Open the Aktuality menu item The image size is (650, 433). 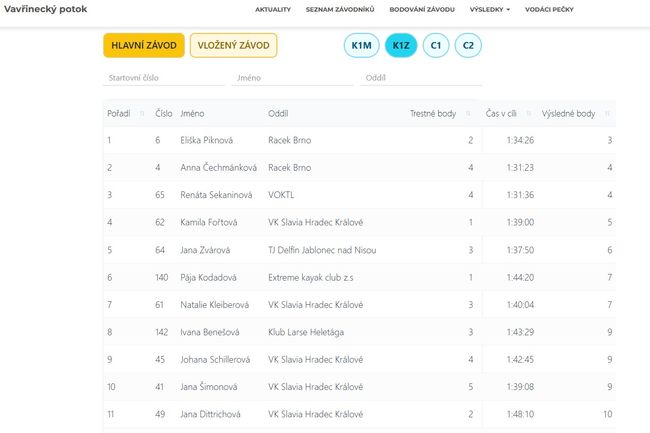coord(273,9)
